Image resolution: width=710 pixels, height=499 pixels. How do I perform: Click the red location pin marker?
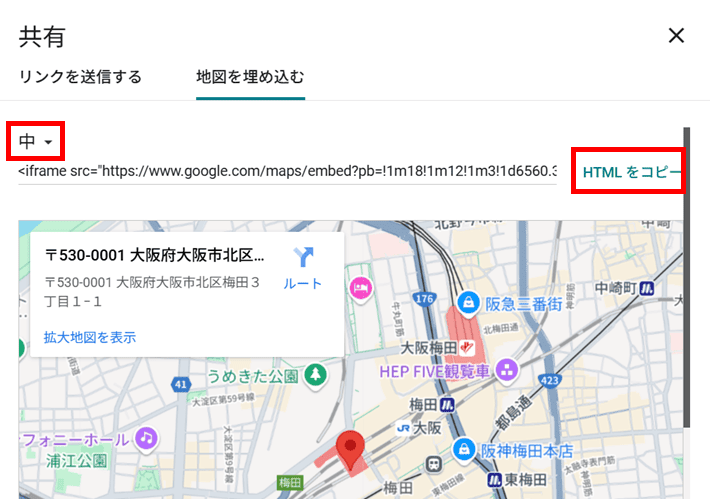point(349,449)
